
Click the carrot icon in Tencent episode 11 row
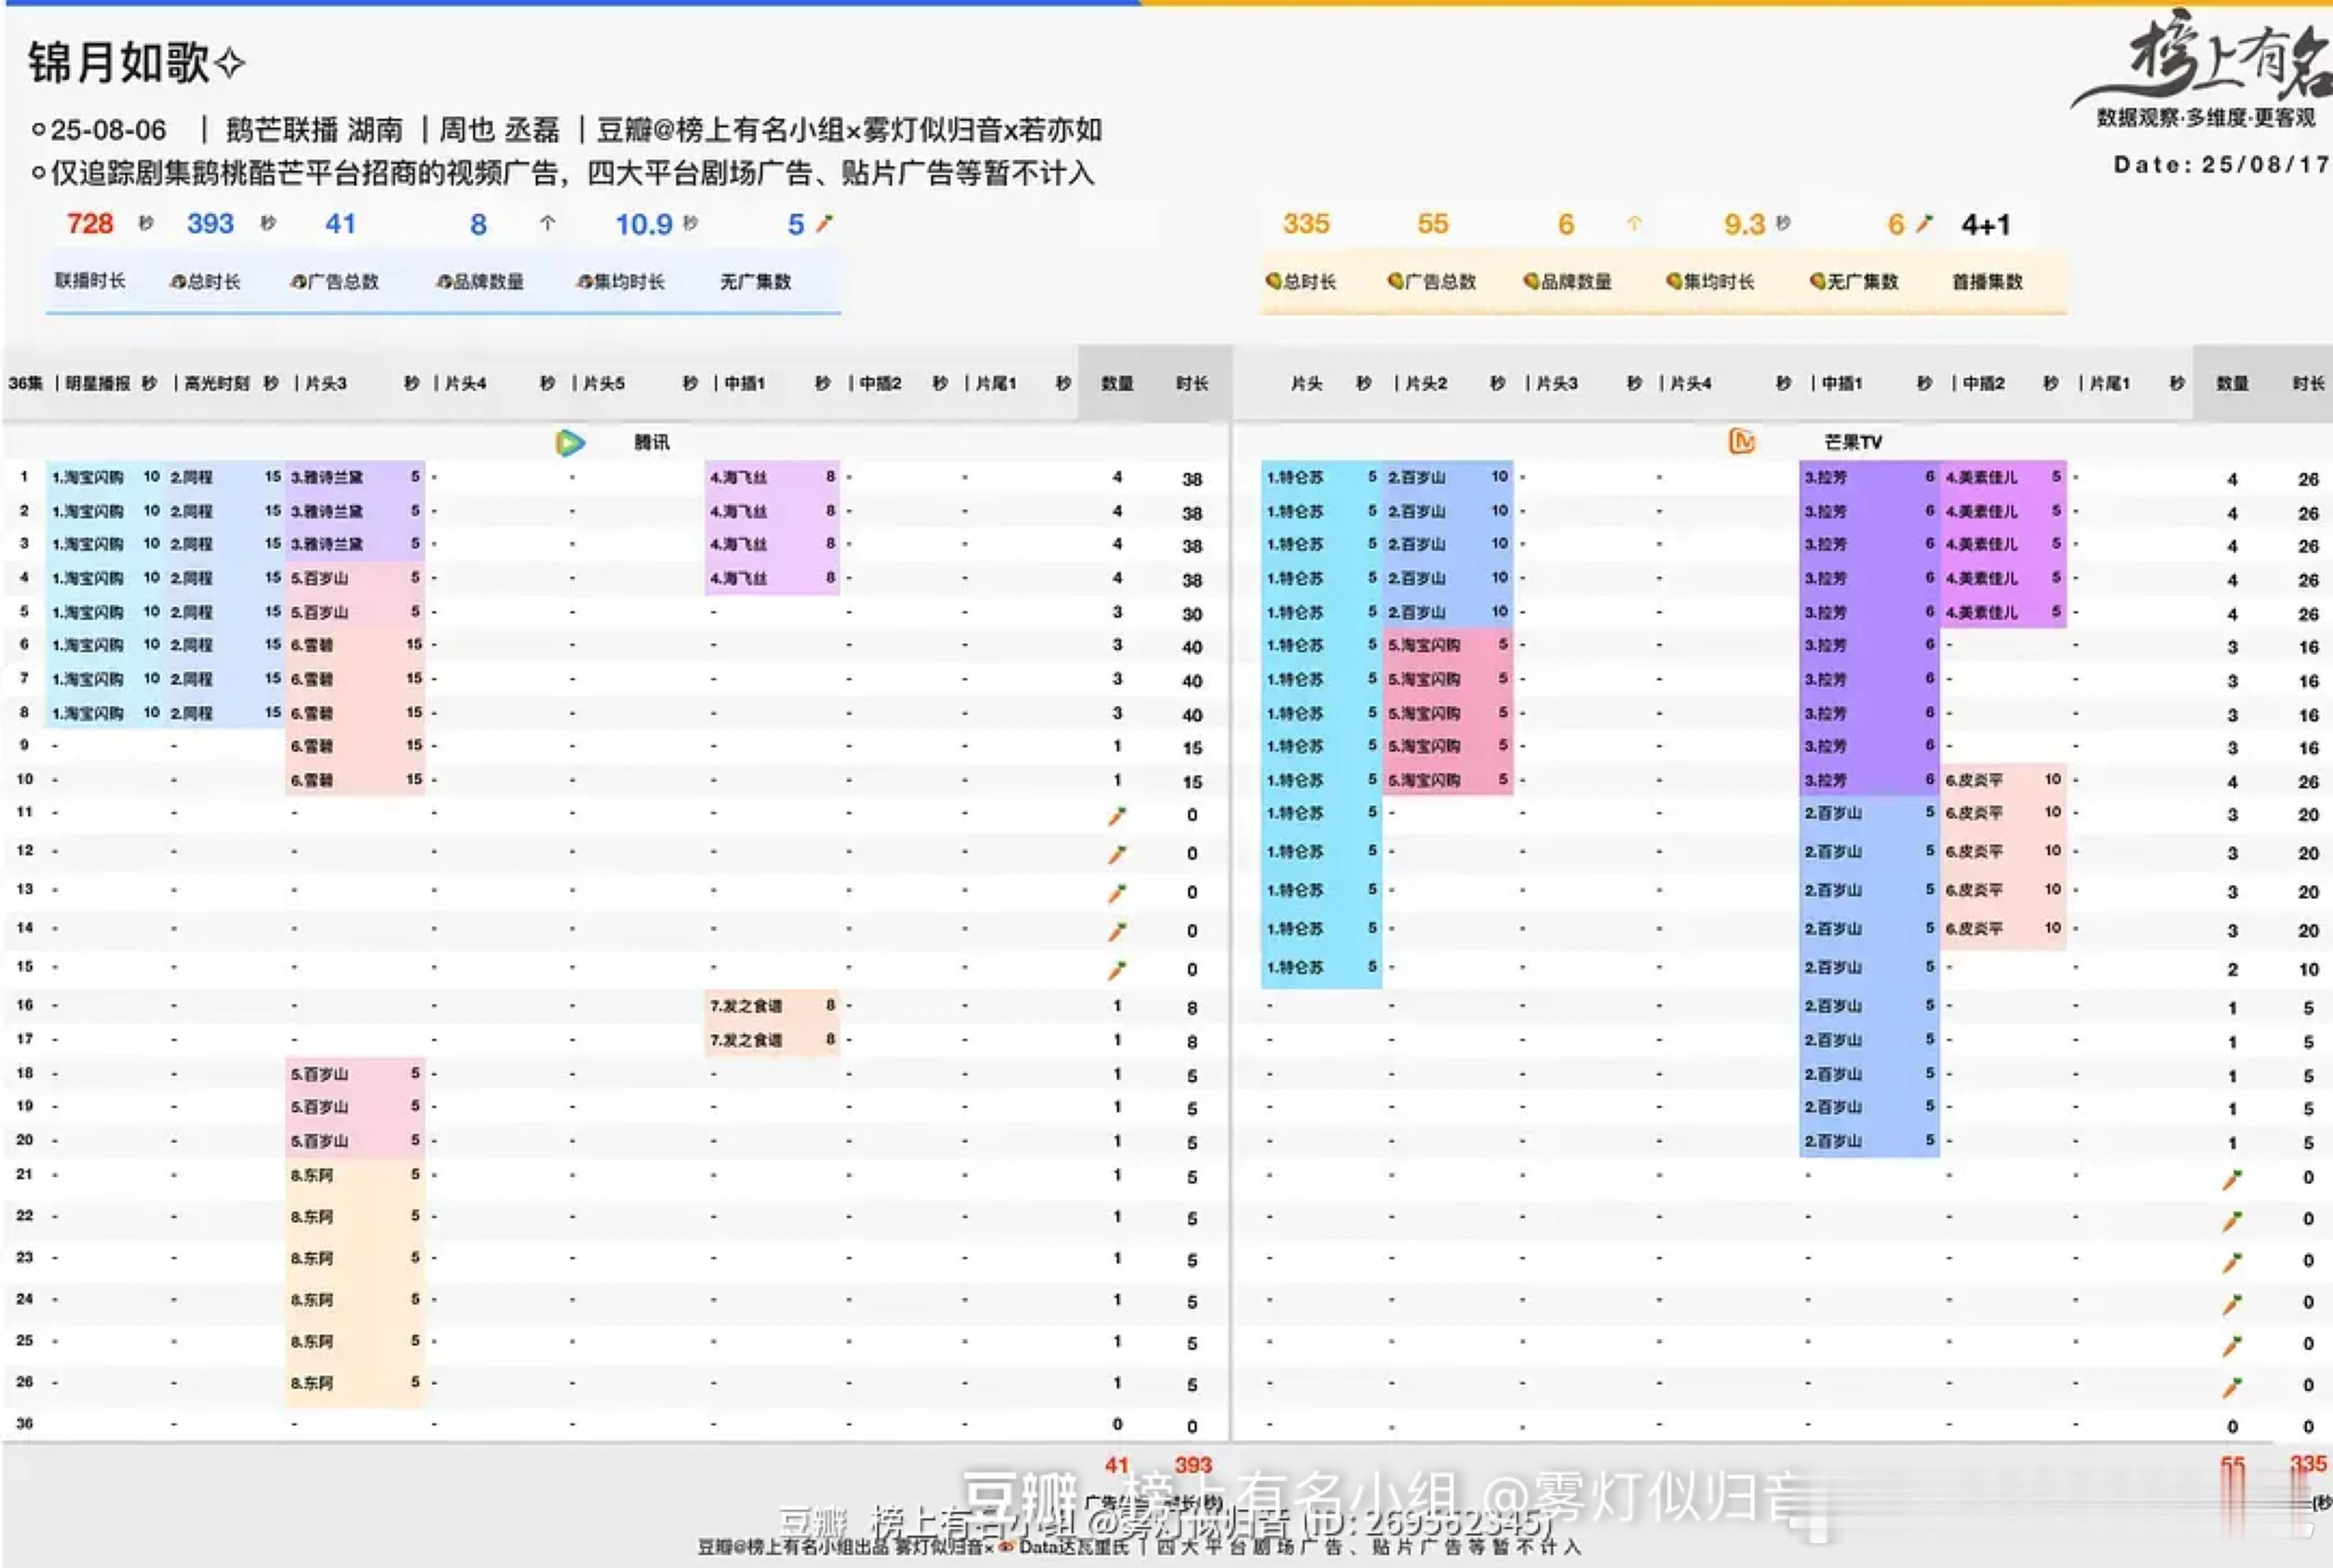tap(1117, 816)
